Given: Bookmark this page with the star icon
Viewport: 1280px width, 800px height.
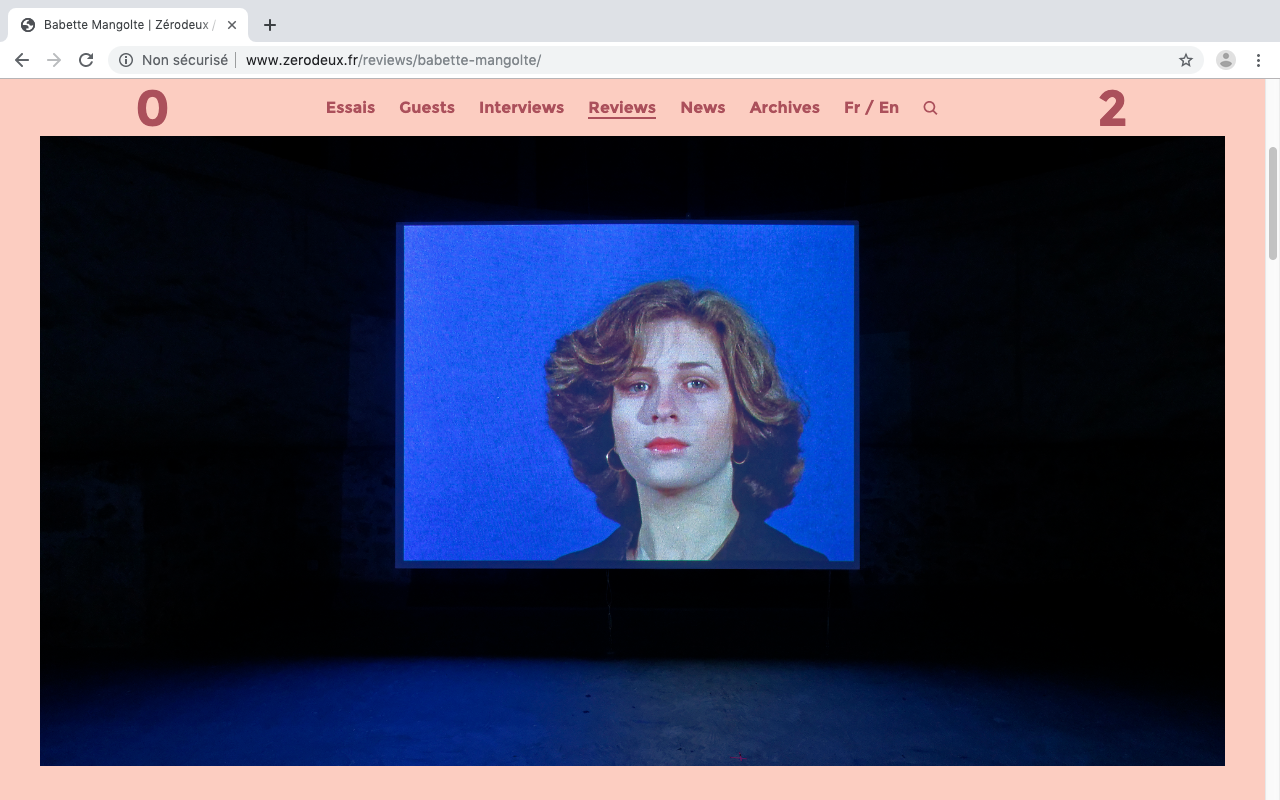Looking at the screenshot, I should [x=1186, y=60].
